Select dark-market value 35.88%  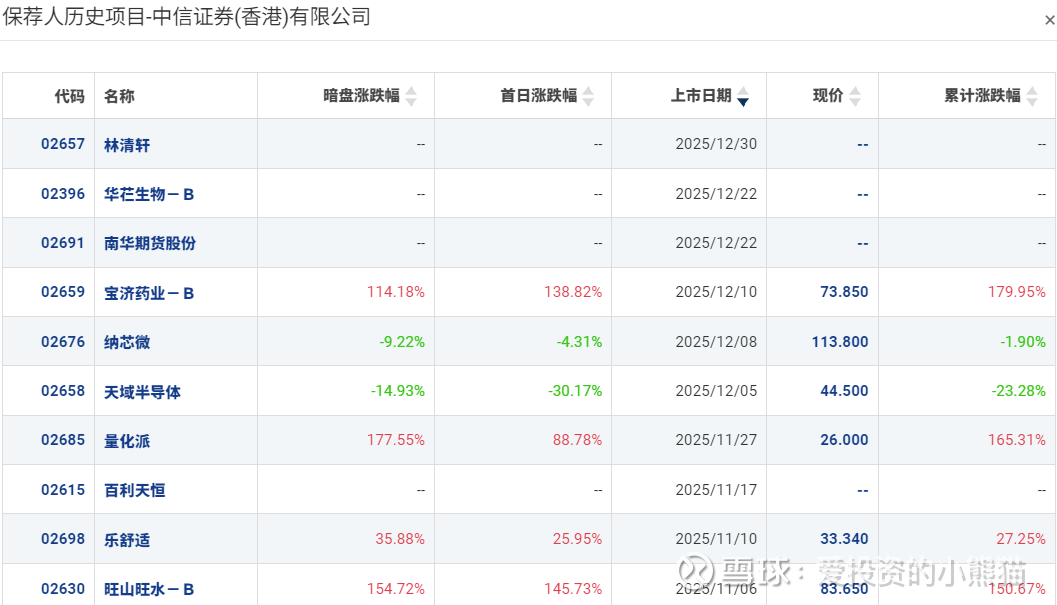(x=400, y=539)
